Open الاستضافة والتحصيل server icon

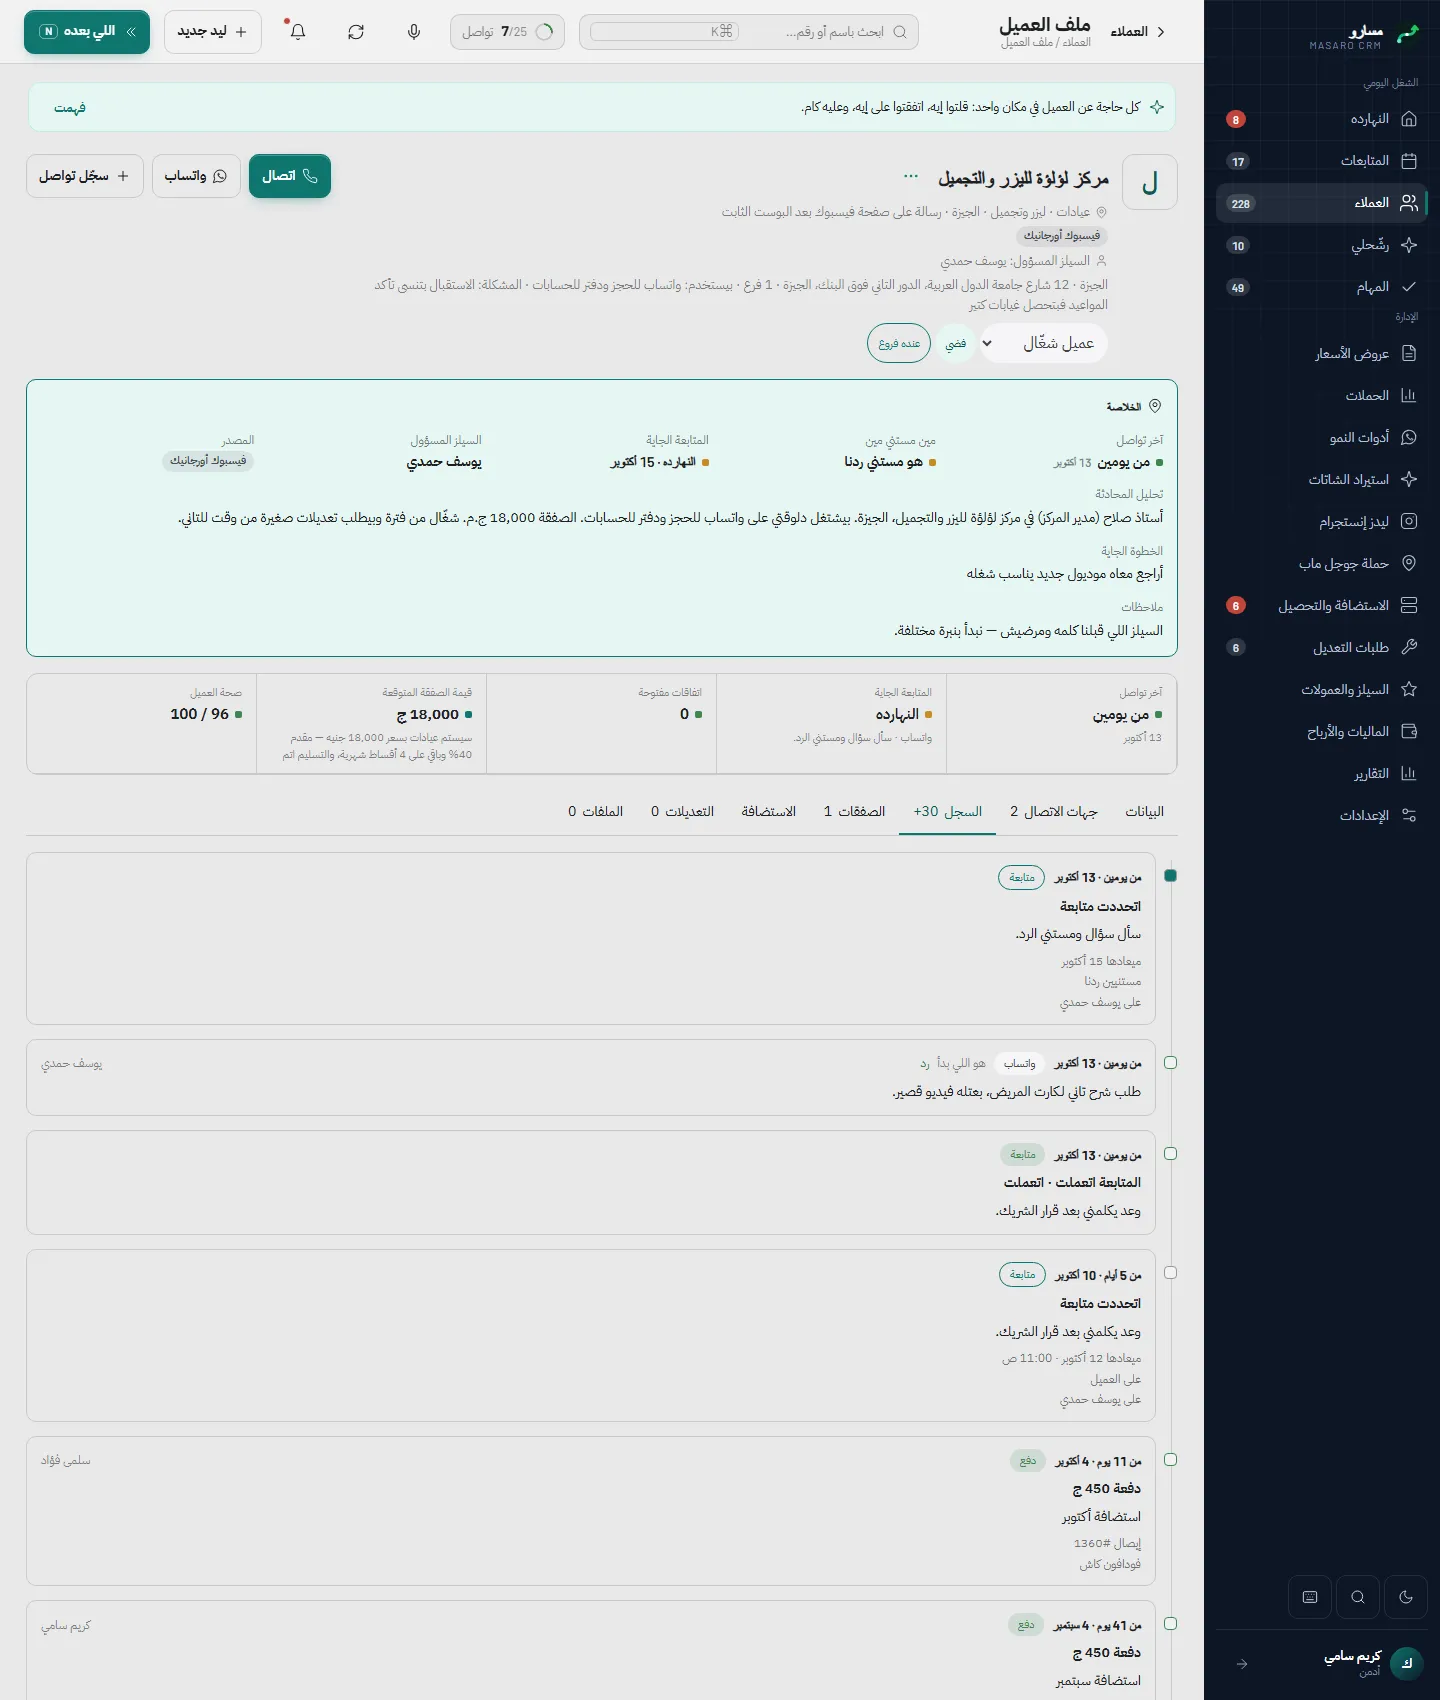(1409, 605)
